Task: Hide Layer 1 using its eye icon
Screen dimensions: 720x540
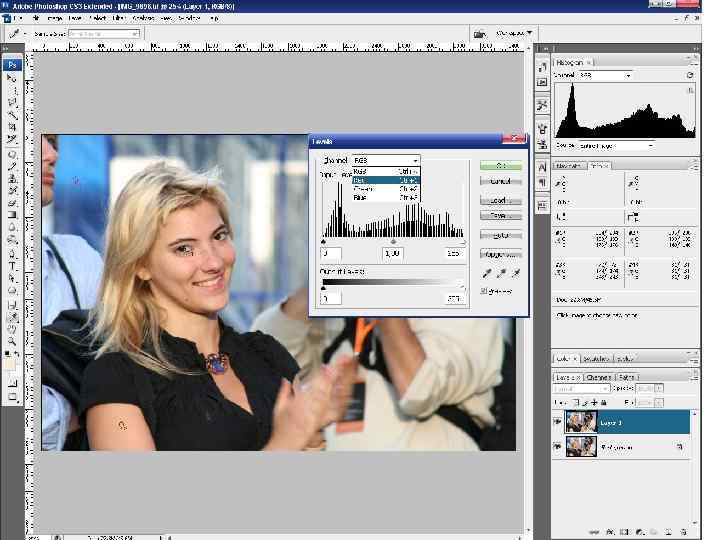Action: pos(558,422)
